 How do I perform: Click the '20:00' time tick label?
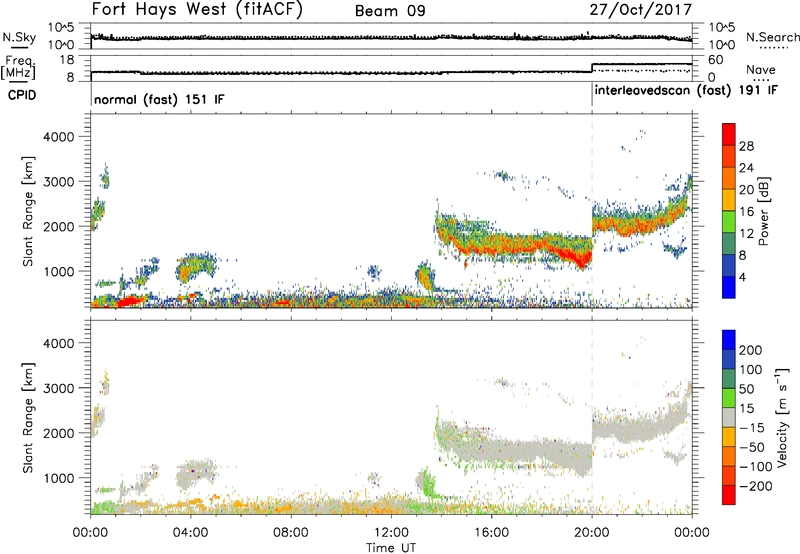[x=591, y=533]
